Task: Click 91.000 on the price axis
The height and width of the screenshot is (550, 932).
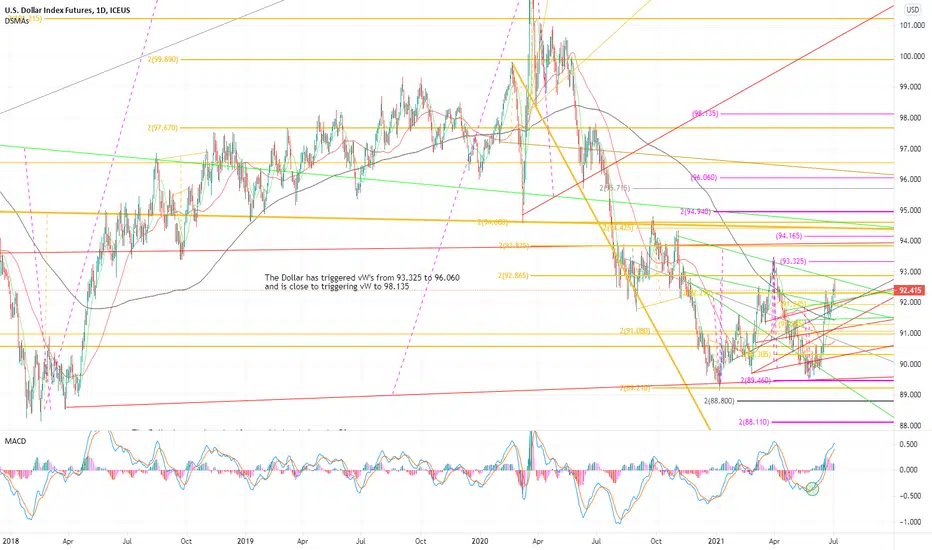Action: [x=911, y=334]
